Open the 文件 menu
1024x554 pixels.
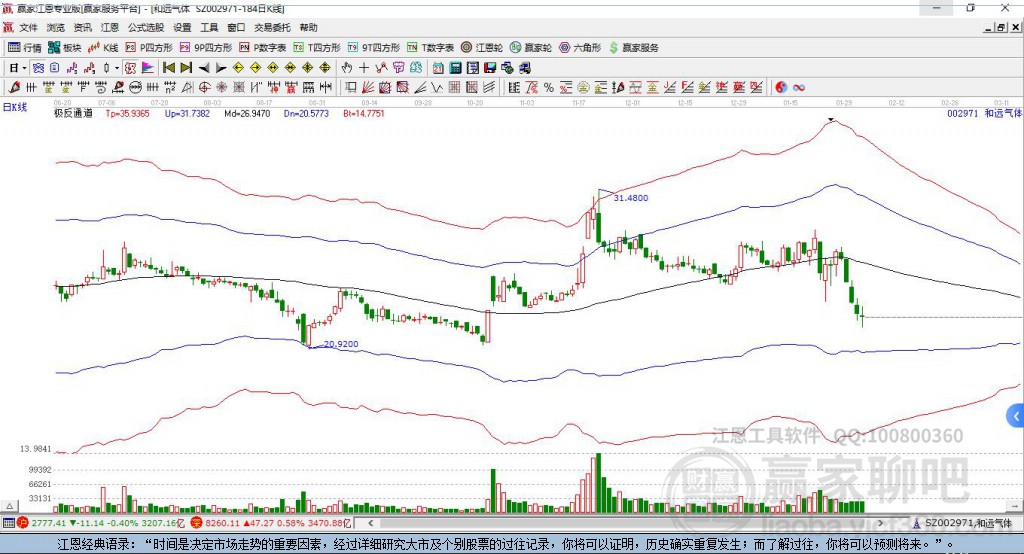click(x=29, y=27)
